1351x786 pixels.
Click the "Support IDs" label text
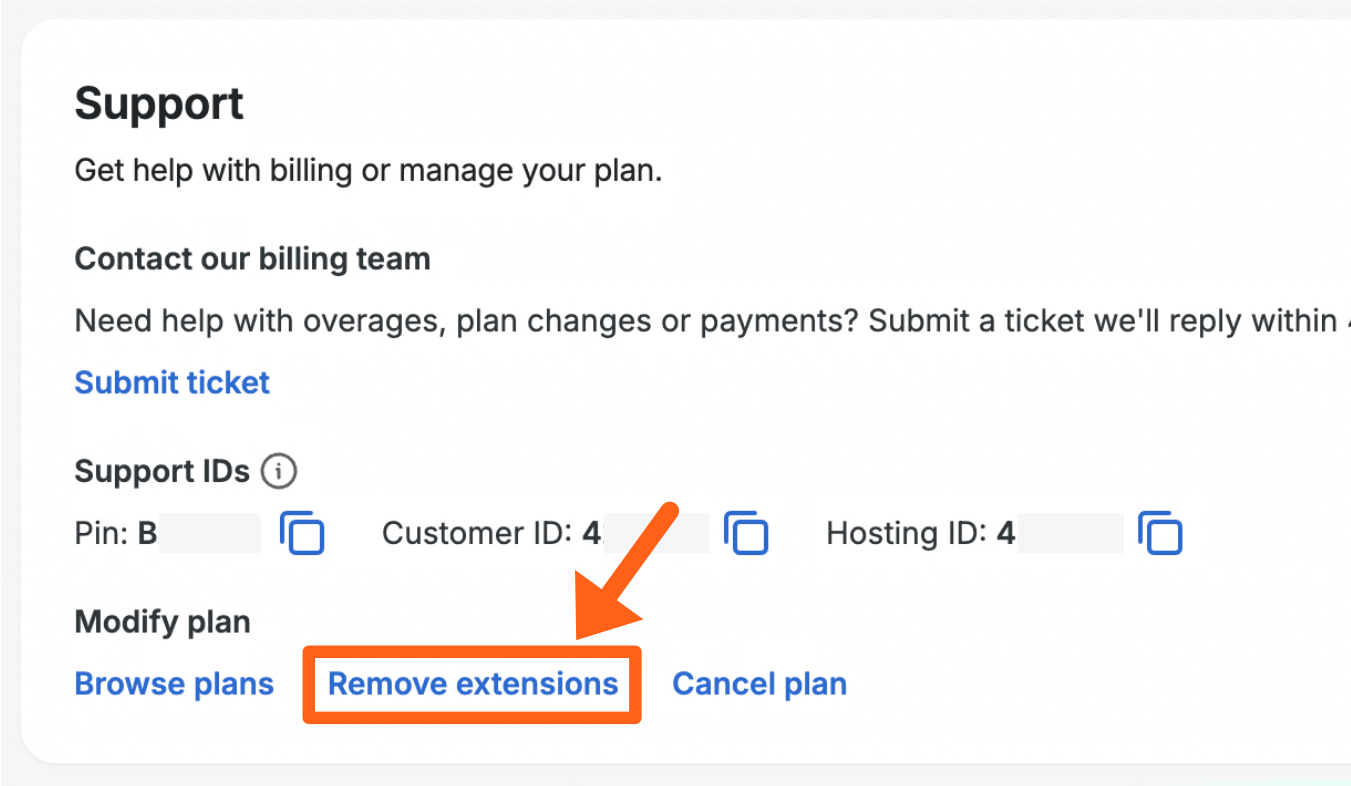[x=162, y=471]
